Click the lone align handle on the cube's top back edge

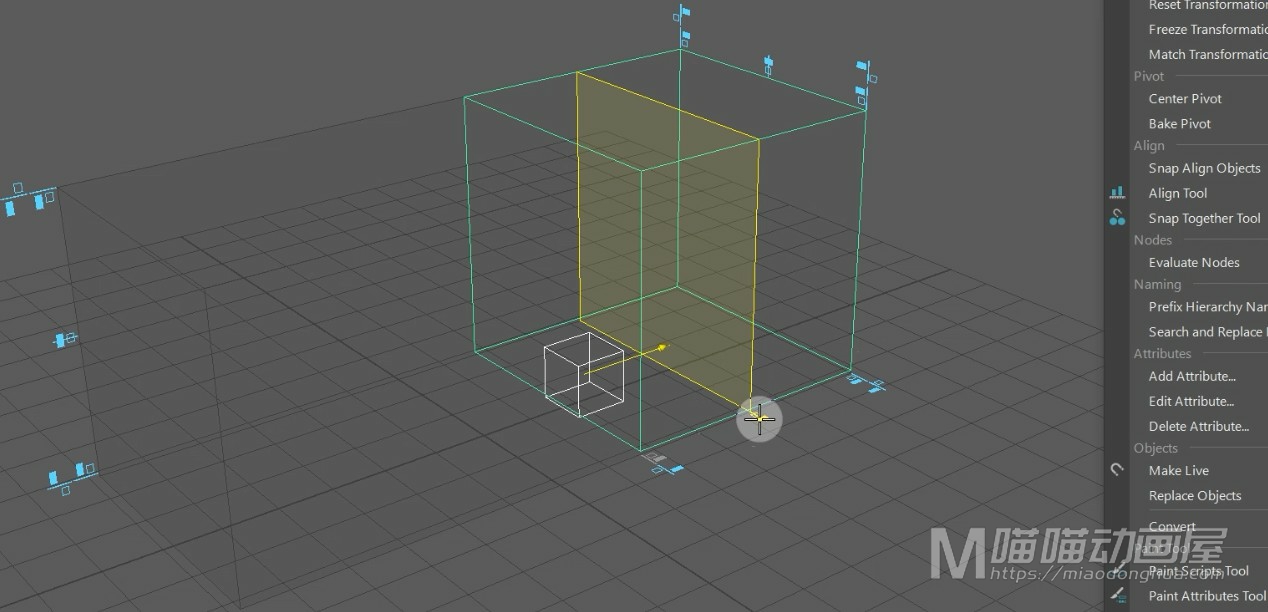click(768, 65)
